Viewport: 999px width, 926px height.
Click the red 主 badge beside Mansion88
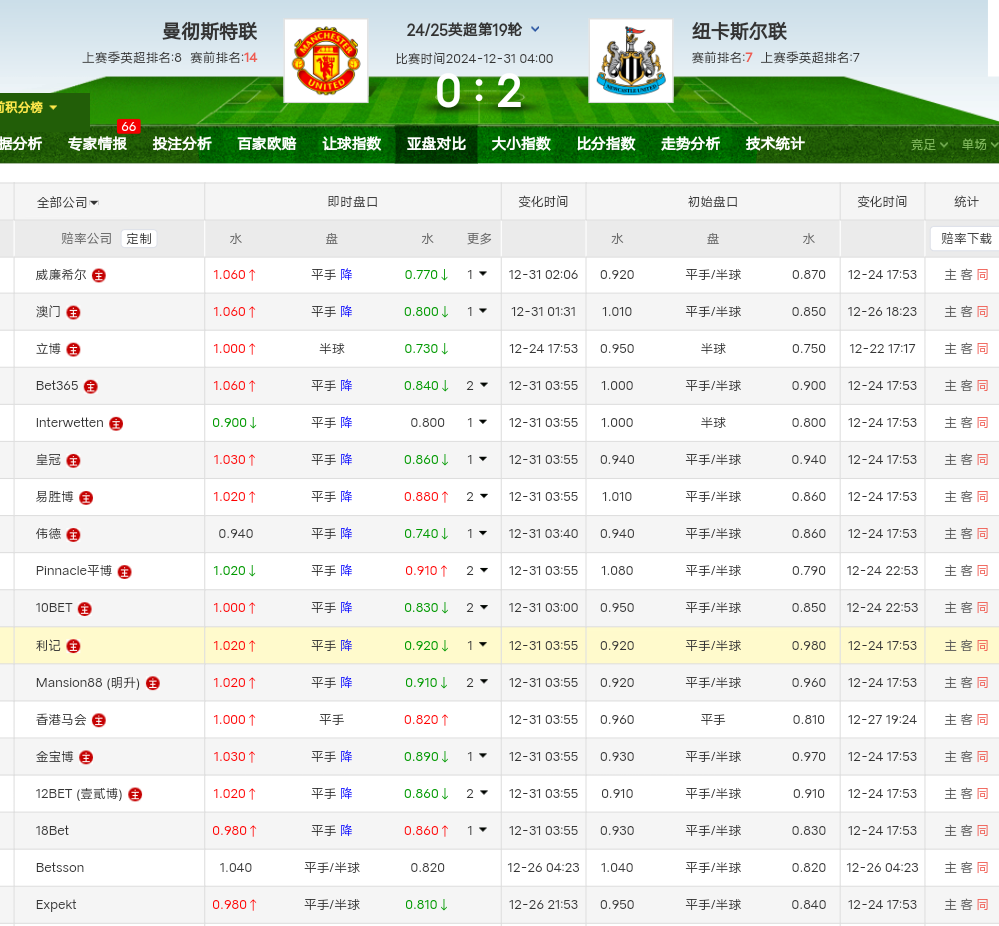(x=153, y=683)
